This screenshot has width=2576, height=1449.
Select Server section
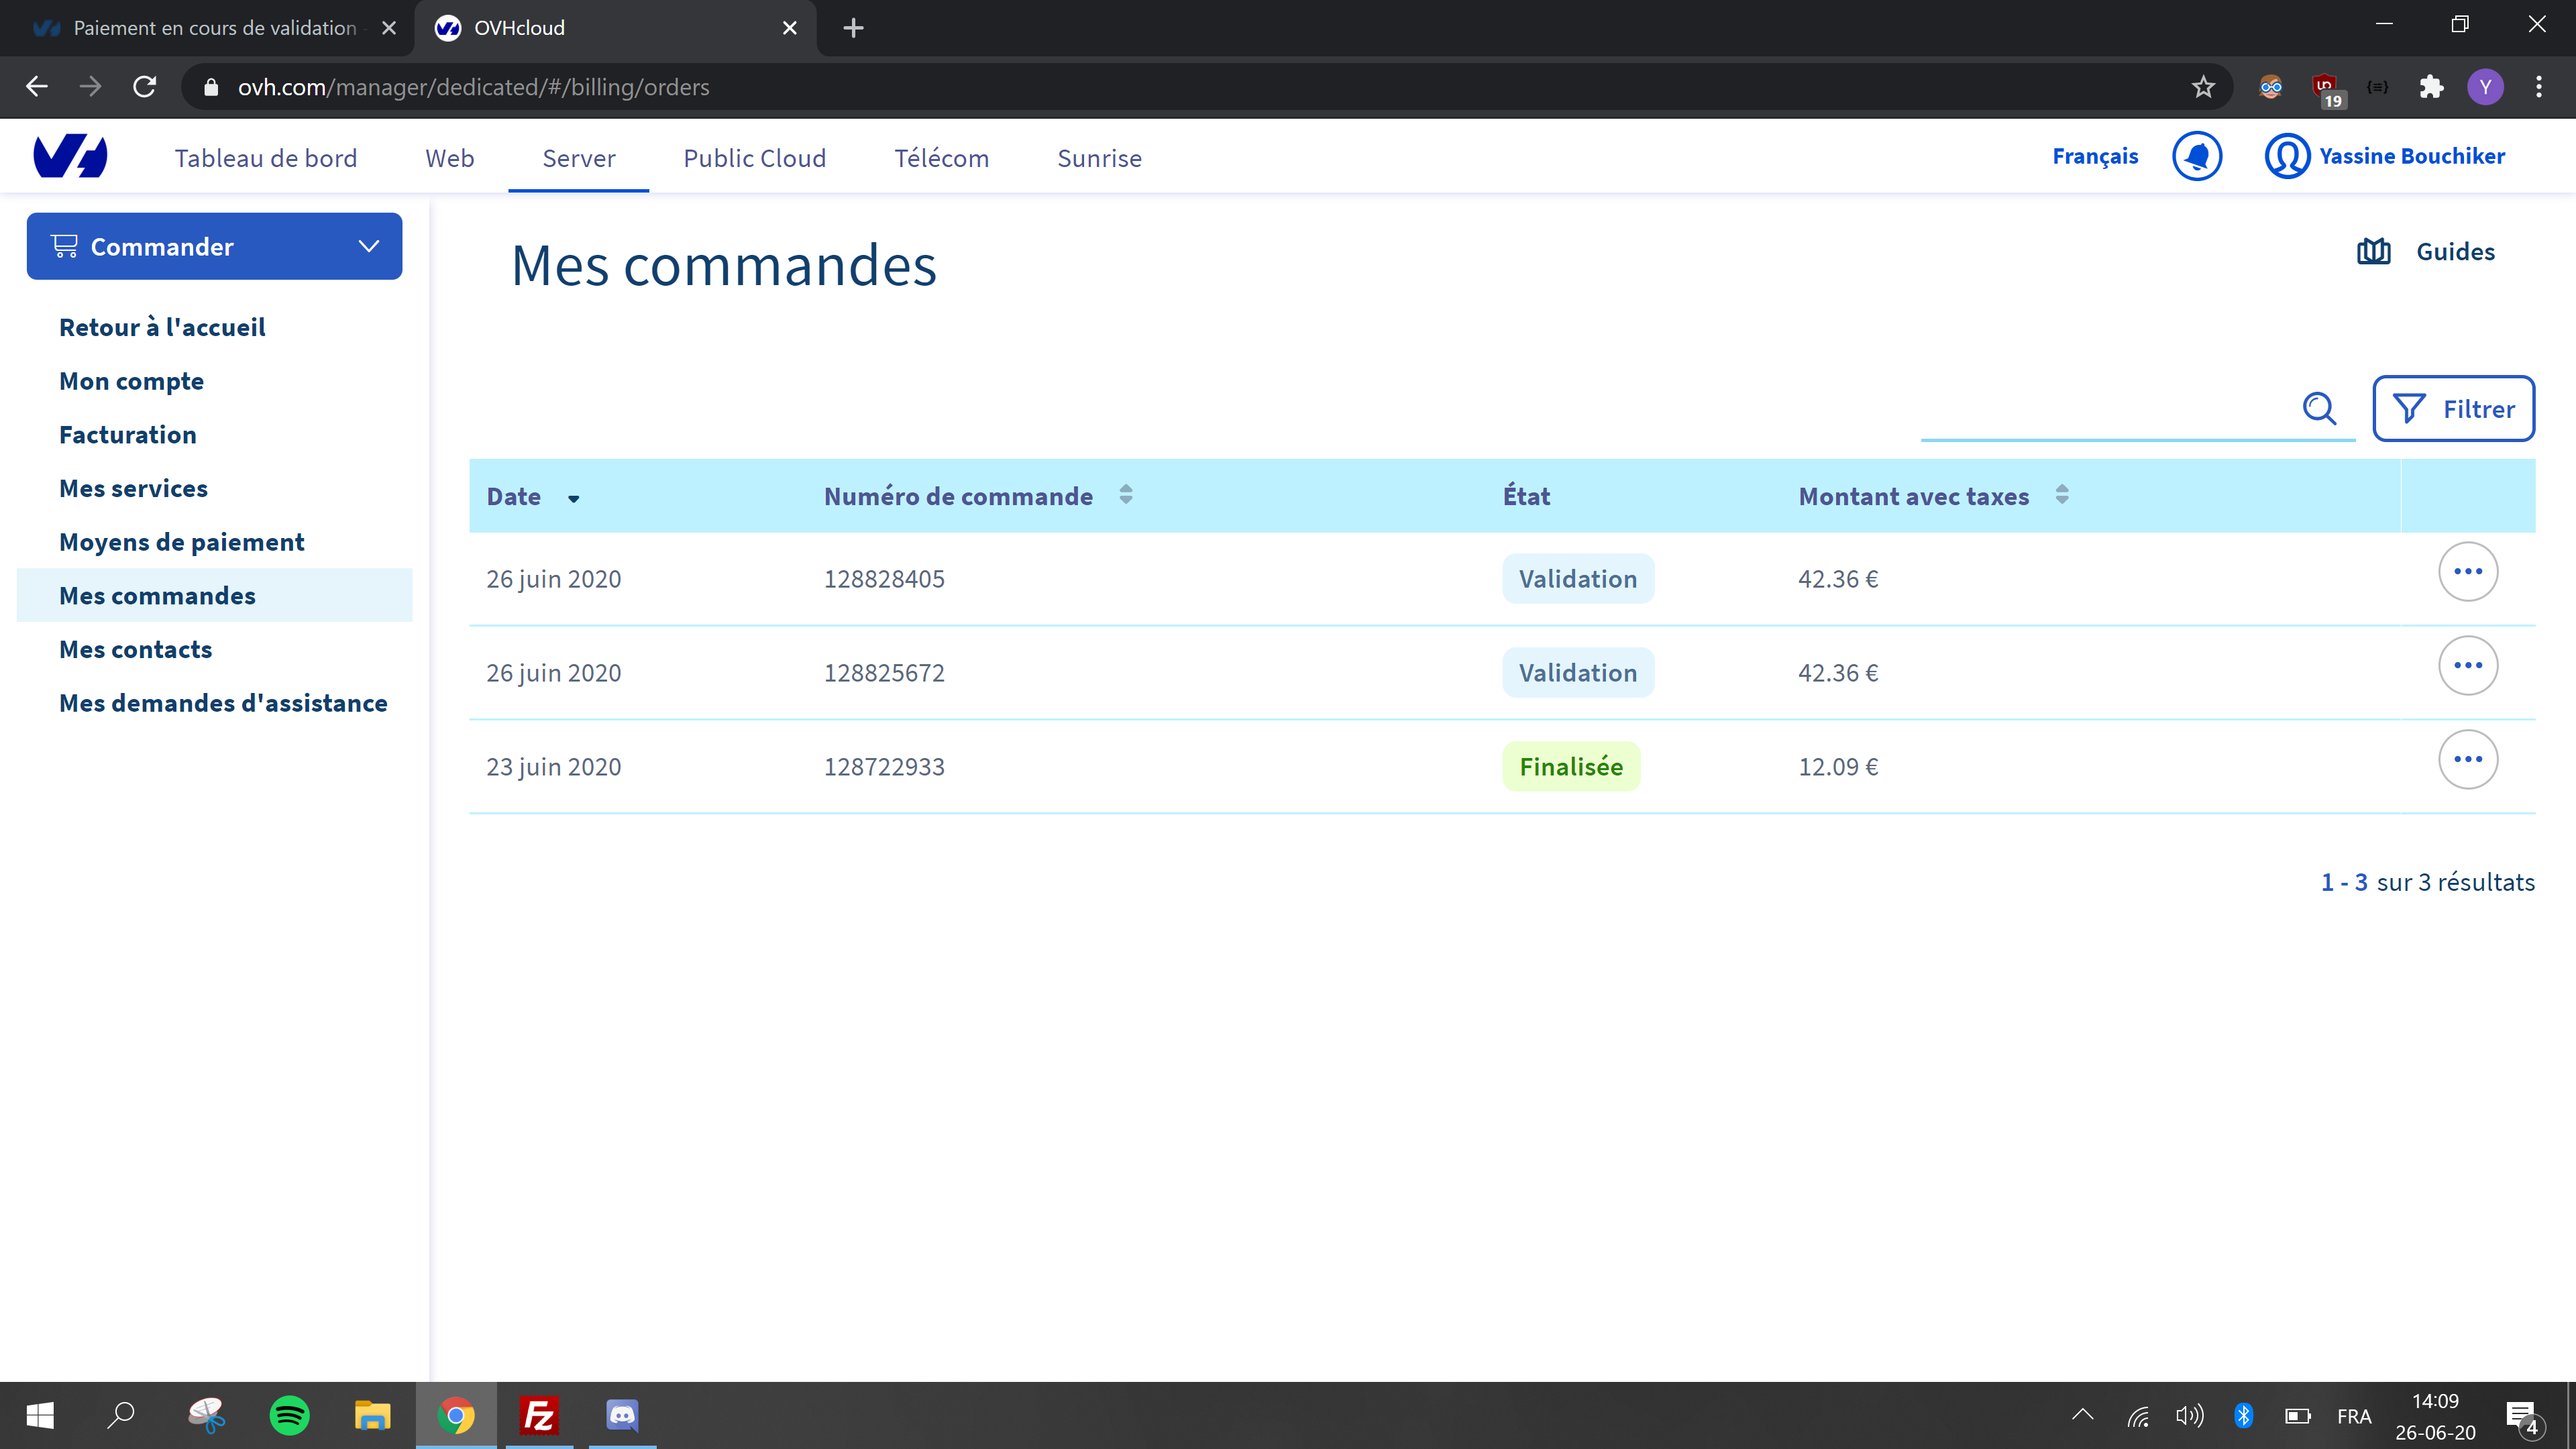(578, 158)
